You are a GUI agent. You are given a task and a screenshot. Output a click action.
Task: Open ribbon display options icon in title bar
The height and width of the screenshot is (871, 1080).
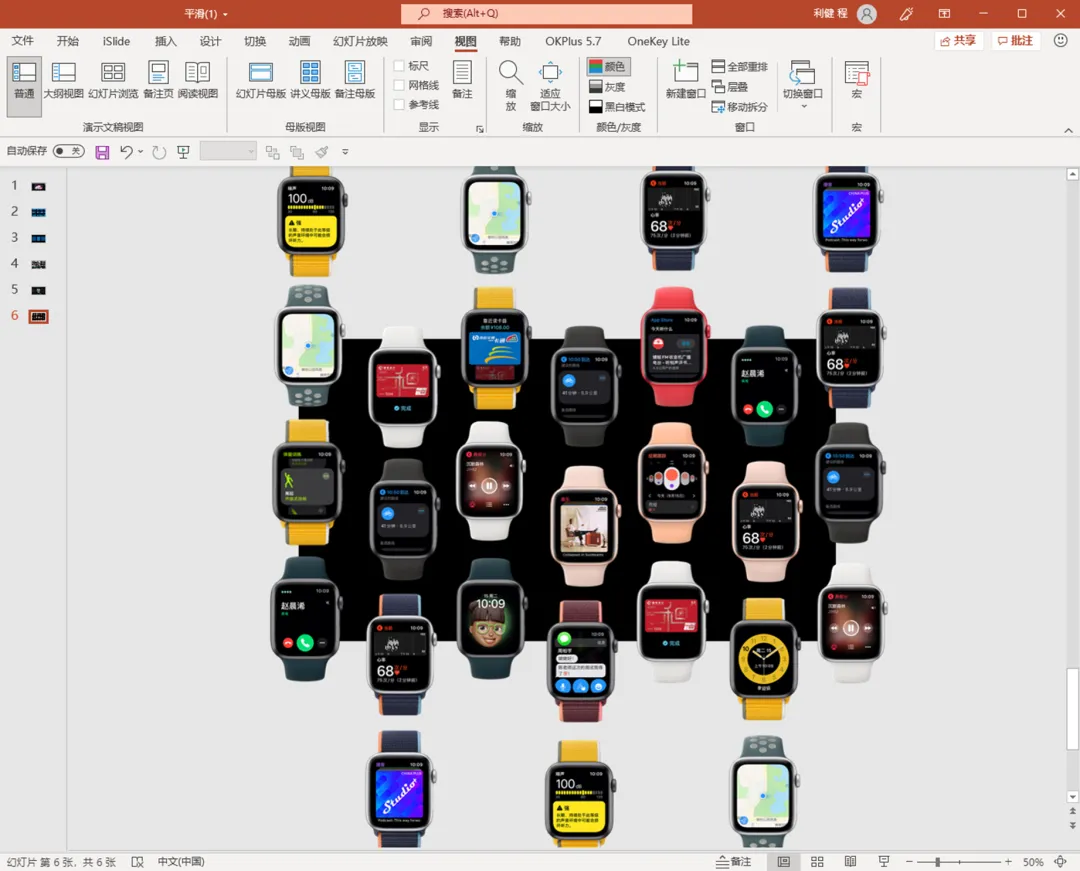[944, 14]
